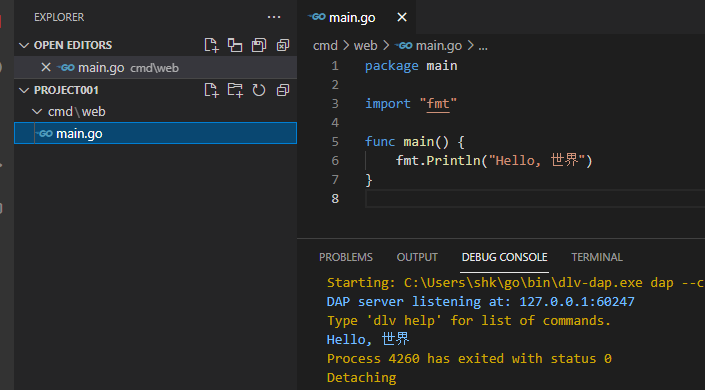Save all open editors
This screenshot has height=390, width=705.
click(x=259, y=45)
